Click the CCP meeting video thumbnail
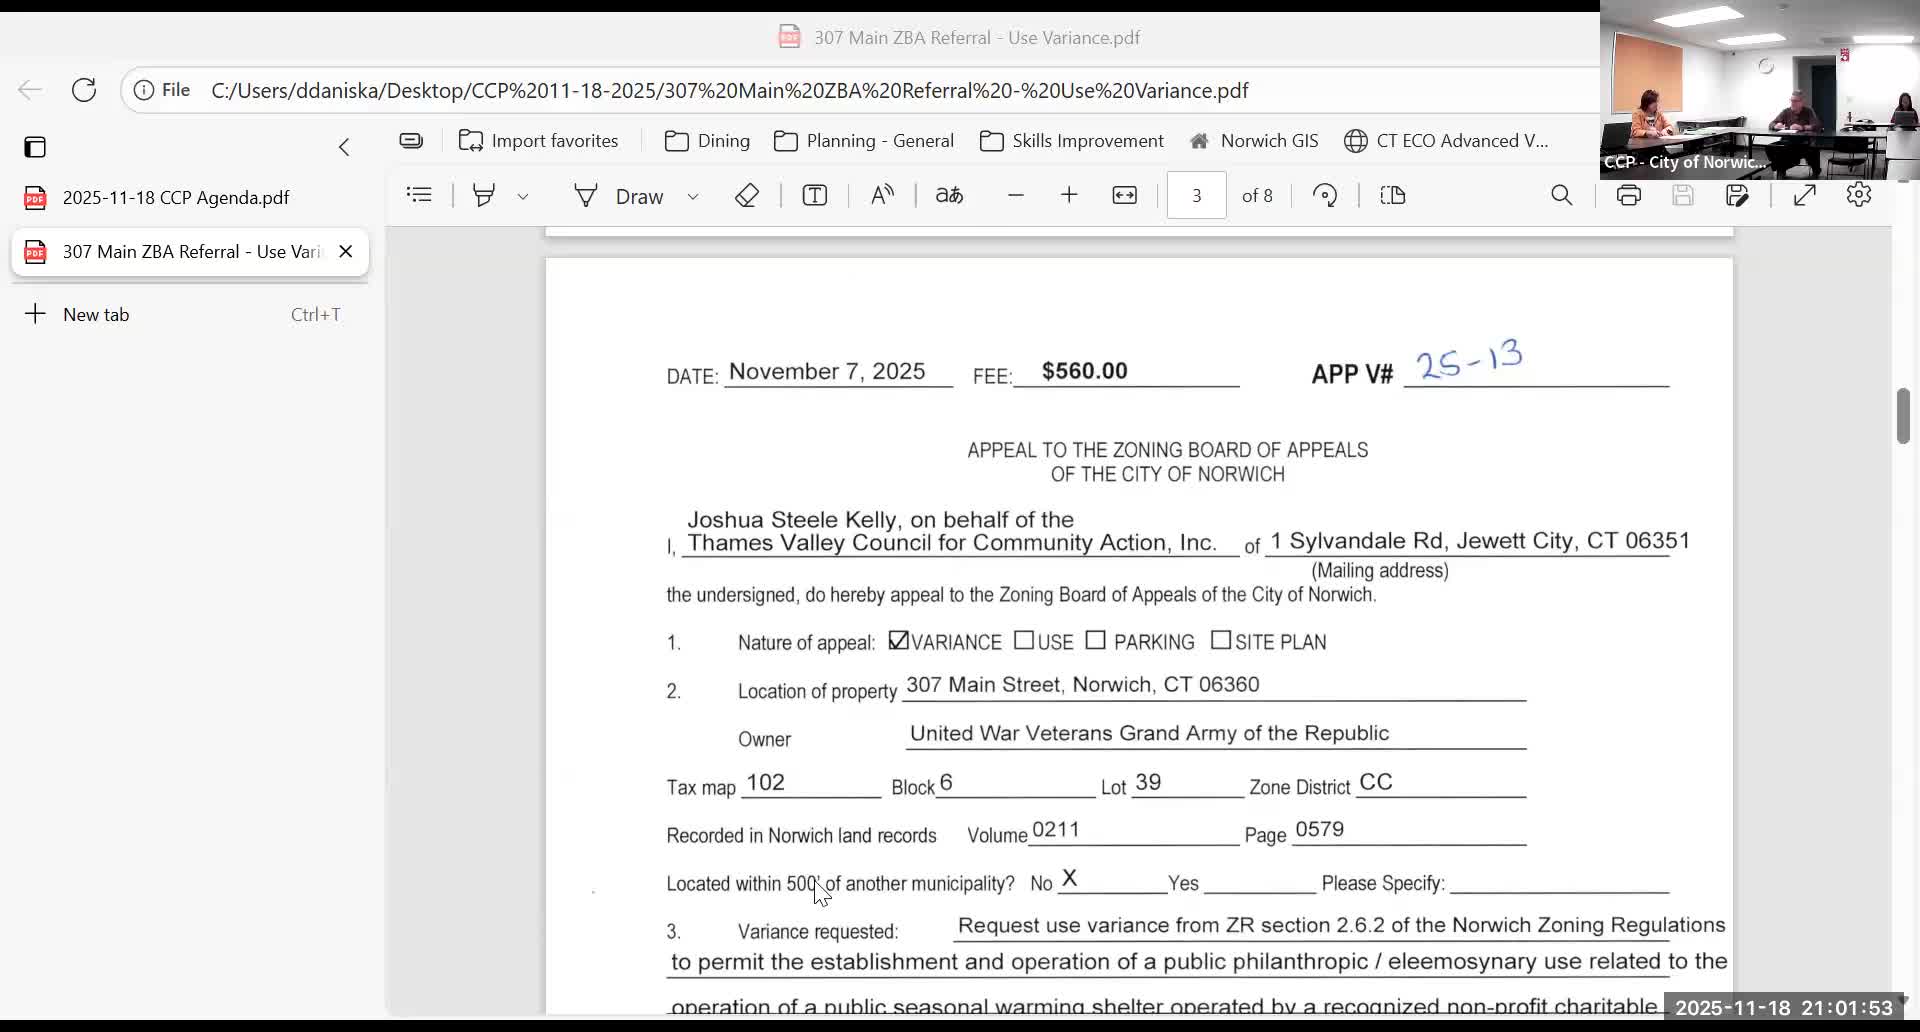This screenshot has height=1032, width=1920. coord(1760,90)
